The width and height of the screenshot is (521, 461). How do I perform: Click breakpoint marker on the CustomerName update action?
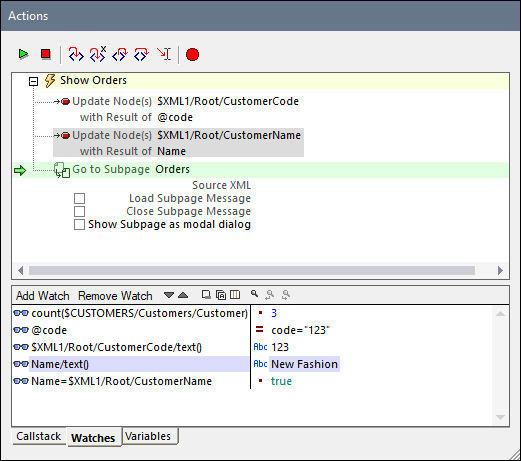coord(66,135)
